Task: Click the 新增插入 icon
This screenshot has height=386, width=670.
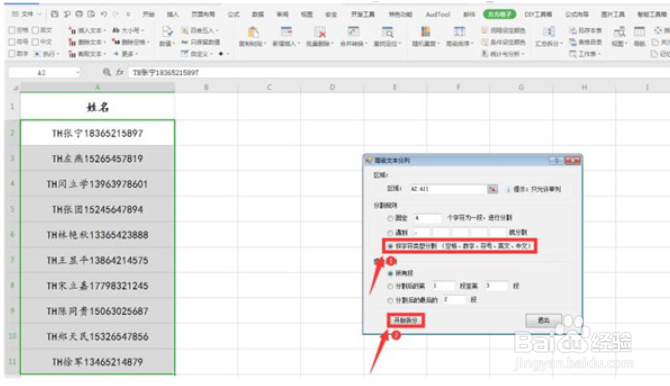Action: (286, 32)
